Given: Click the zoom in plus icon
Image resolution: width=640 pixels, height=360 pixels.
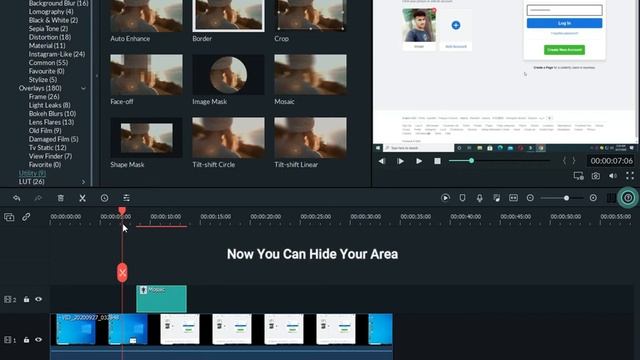Looking at the screenshot, I should [x=593, y=198].
